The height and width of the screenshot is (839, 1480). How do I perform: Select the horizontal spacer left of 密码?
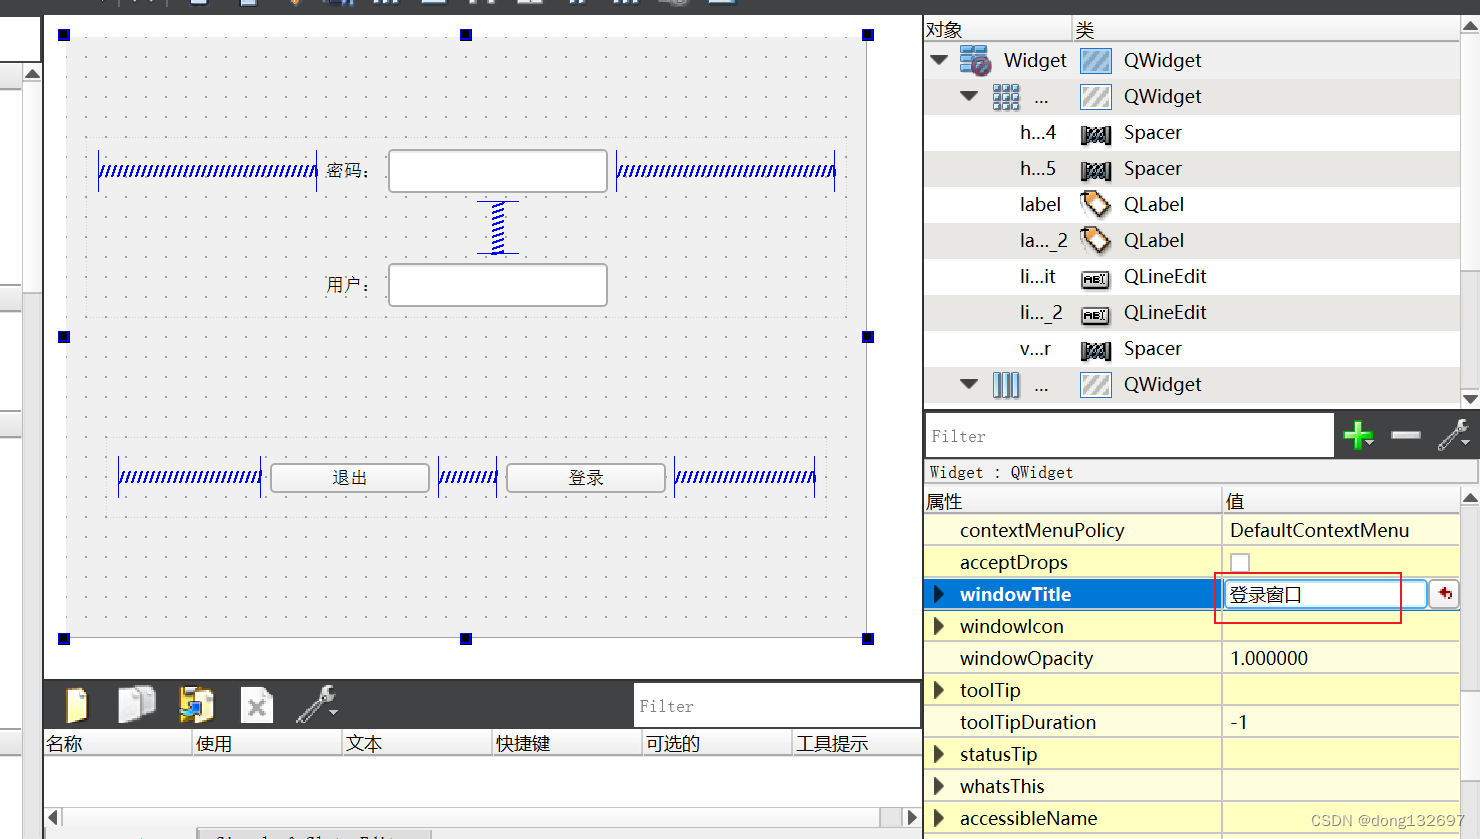(208, 171)
